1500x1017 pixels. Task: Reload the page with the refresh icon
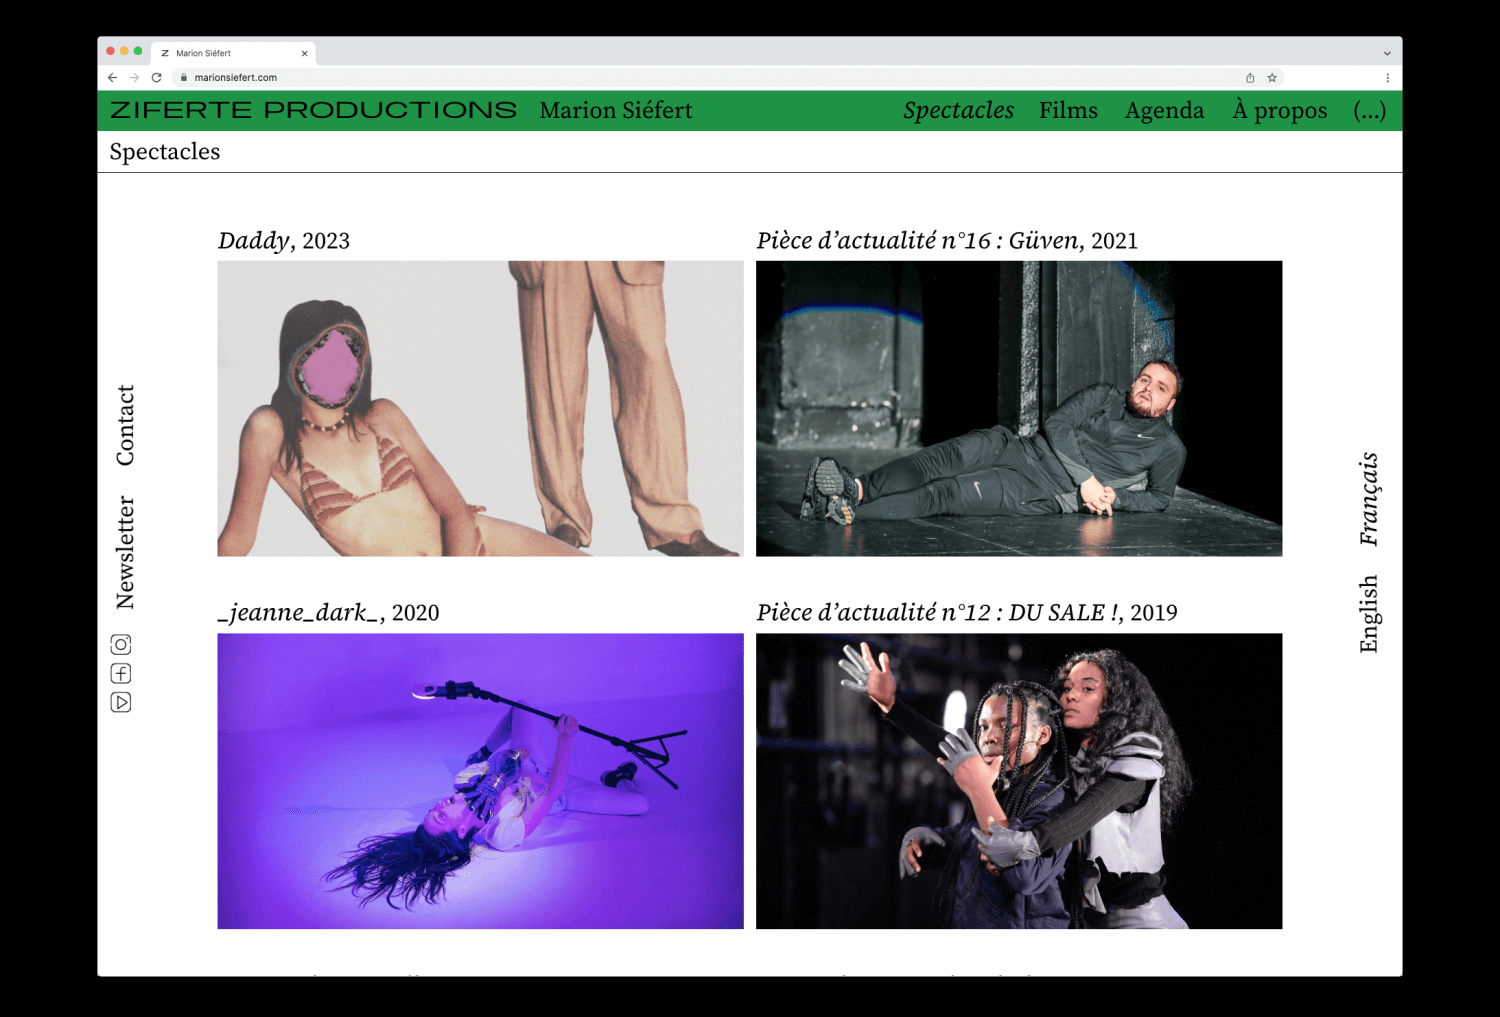tap(156, 78)
